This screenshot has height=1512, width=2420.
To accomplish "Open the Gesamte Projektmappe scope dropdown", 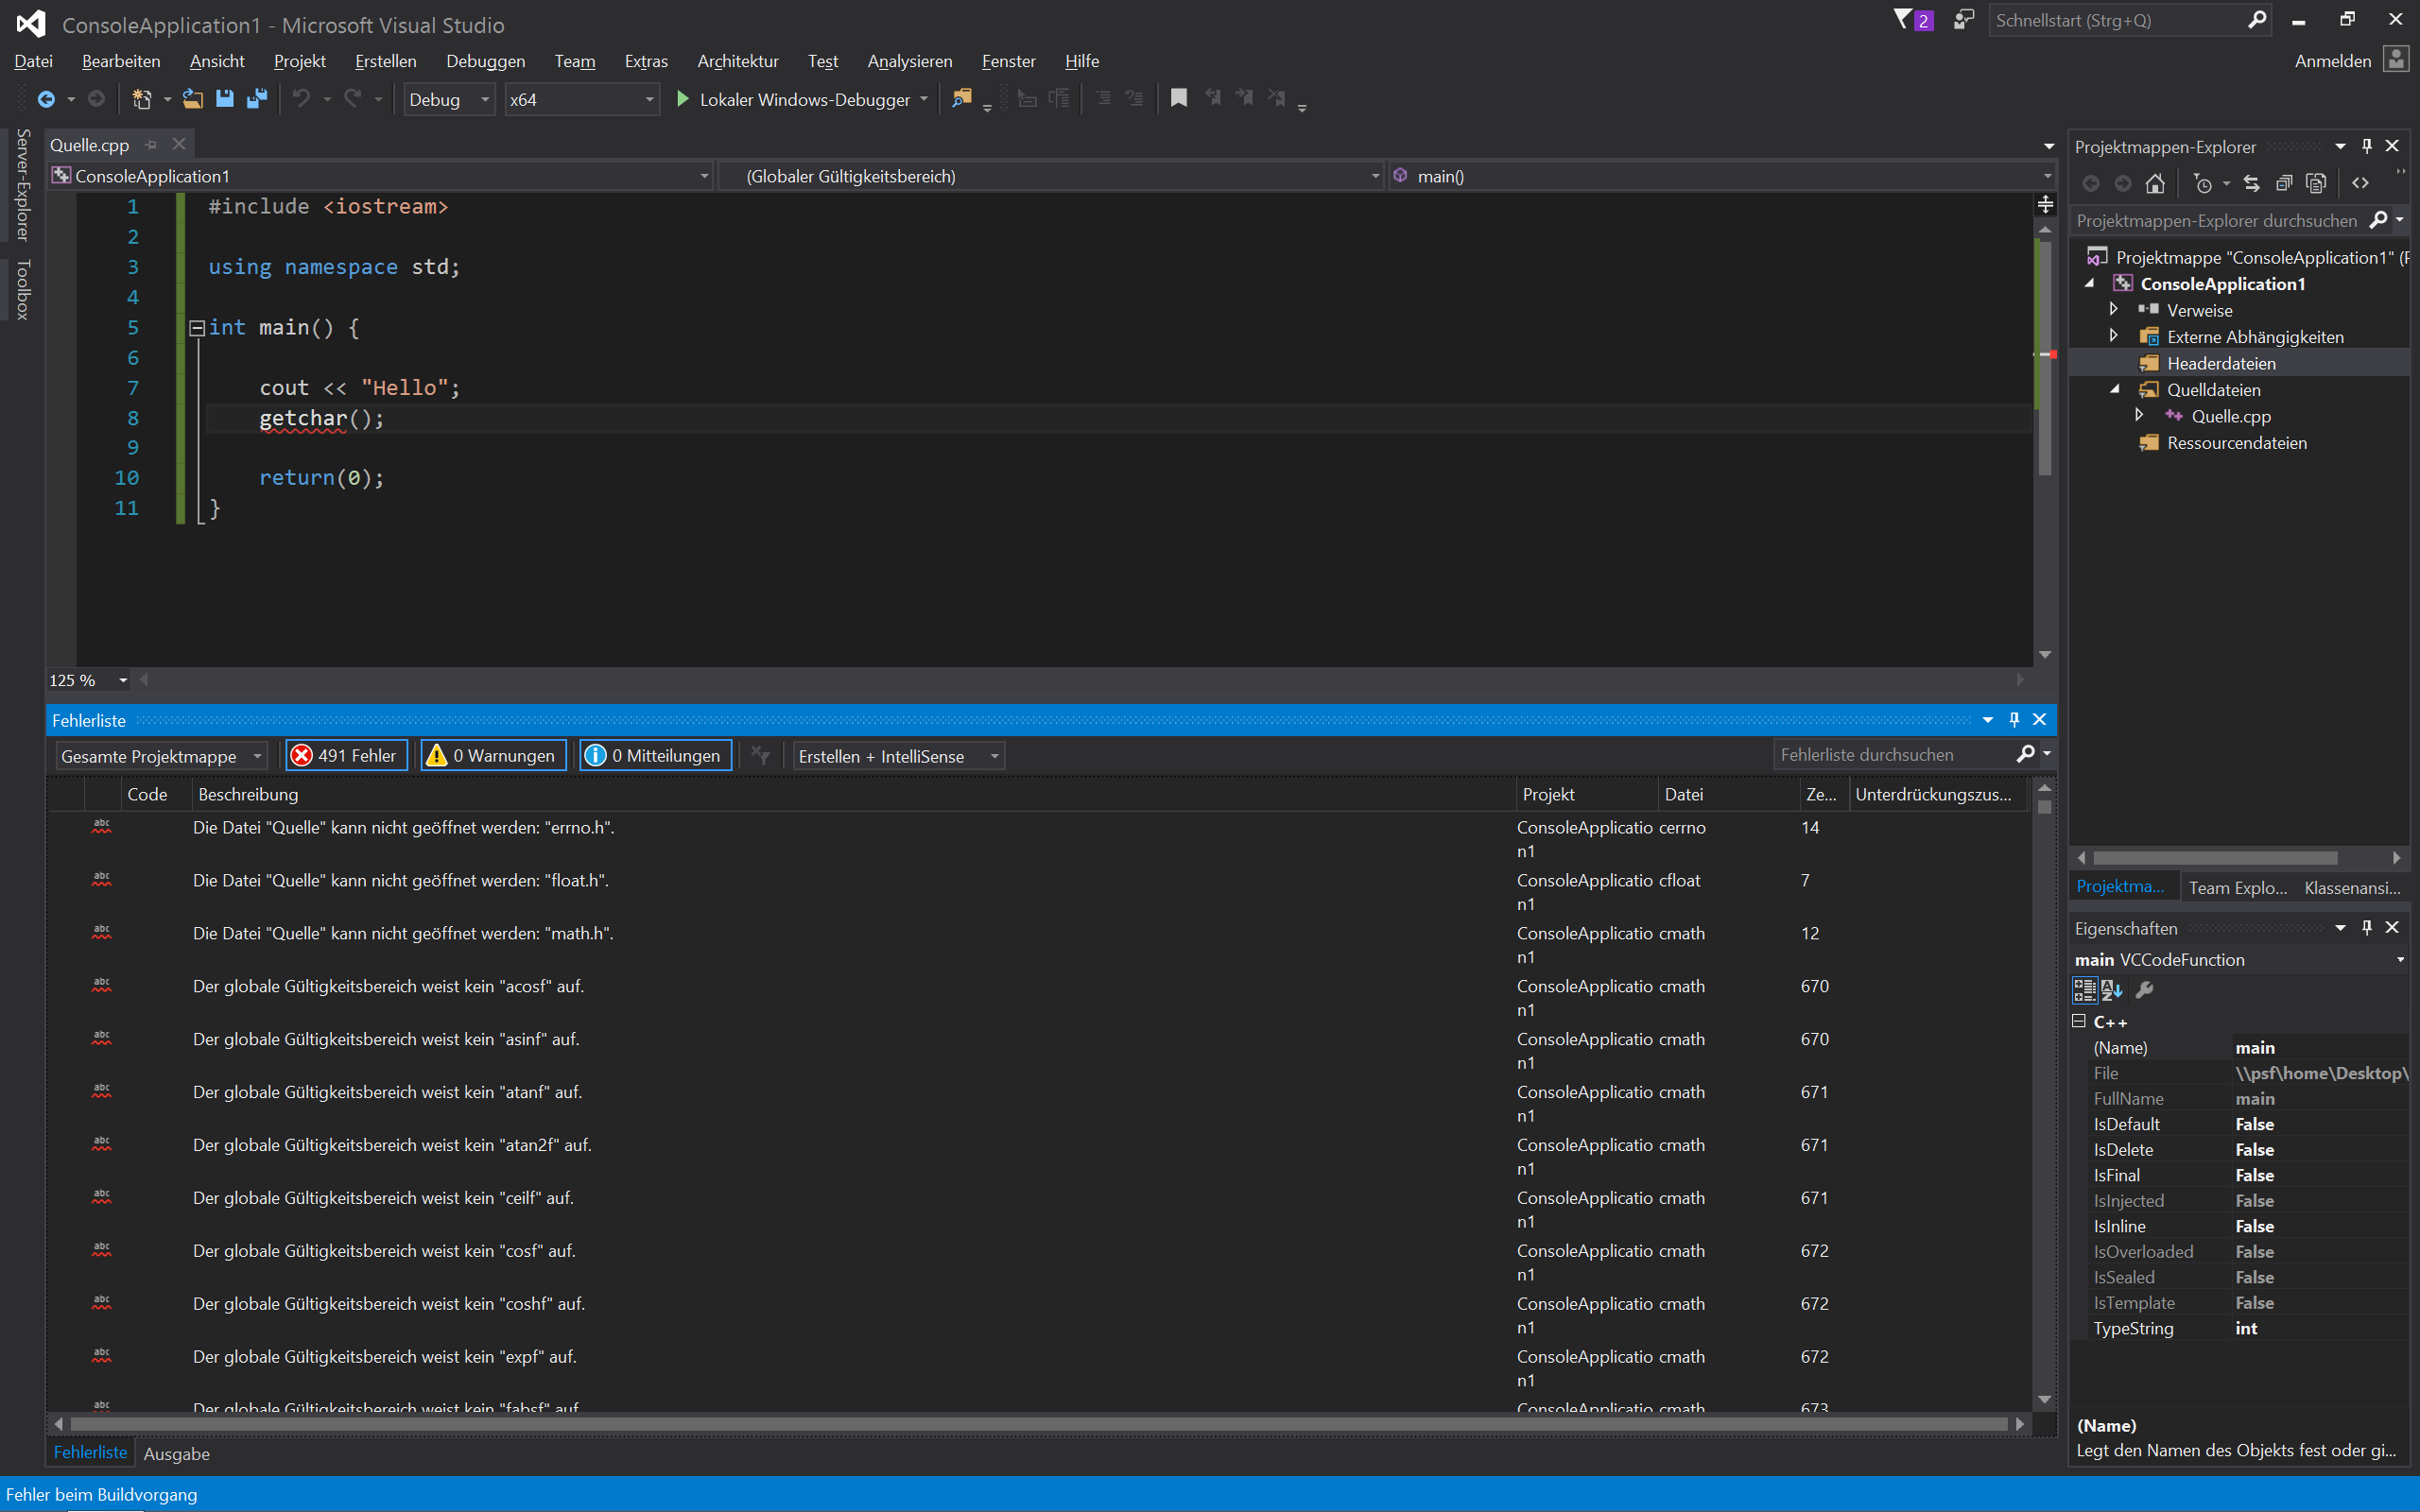I will pos(162,756).
